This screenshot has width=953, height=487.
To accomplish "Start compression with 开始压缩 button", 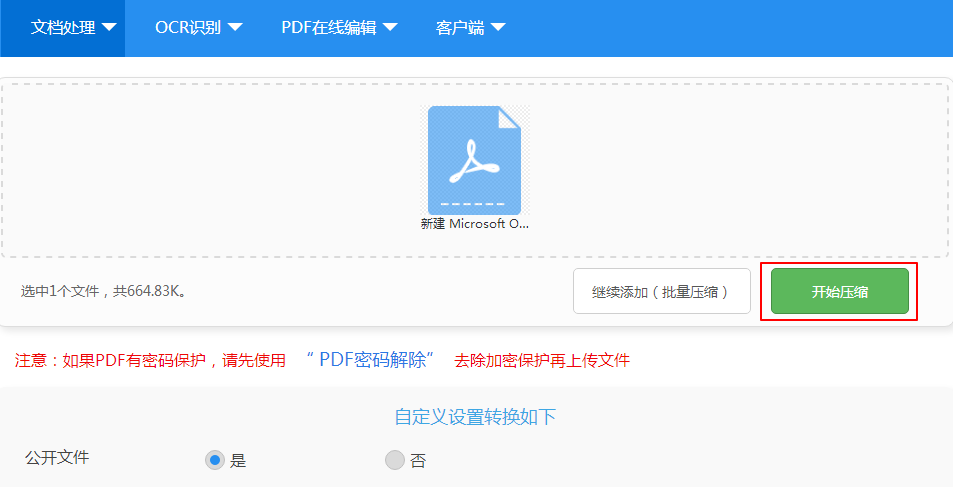I will 839,291.
